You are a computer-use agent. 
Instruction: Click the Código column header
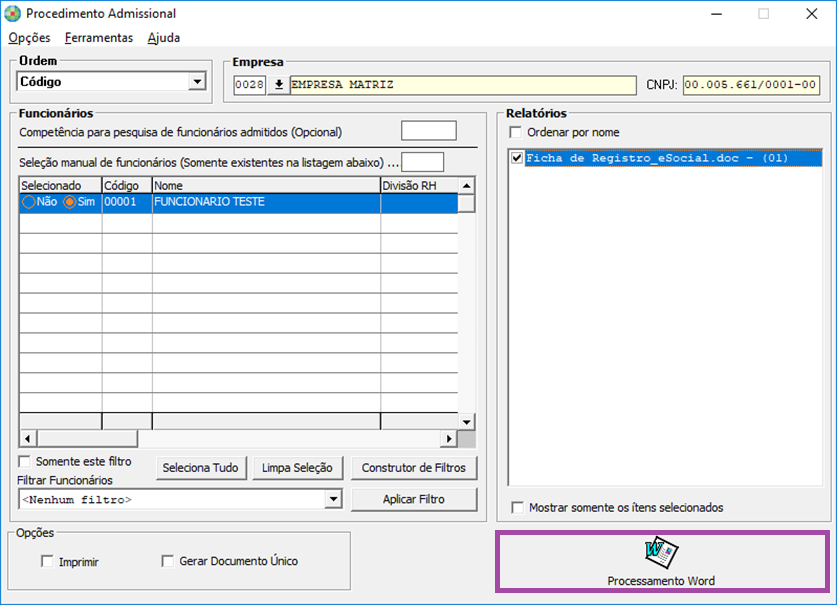click(x=127, y=186)
